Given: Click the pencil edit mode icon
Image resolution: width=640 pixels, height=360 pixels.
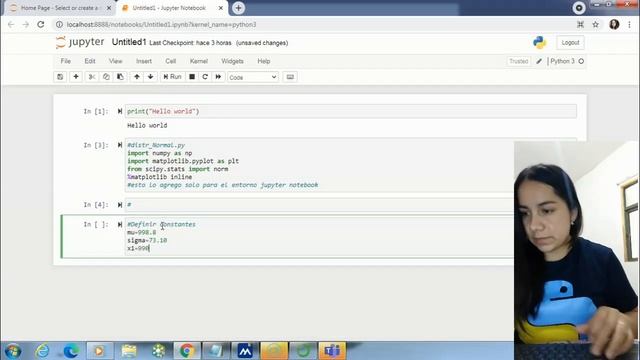Looking at the screenshot, I should pyautogui.click(x=539, y=61).
